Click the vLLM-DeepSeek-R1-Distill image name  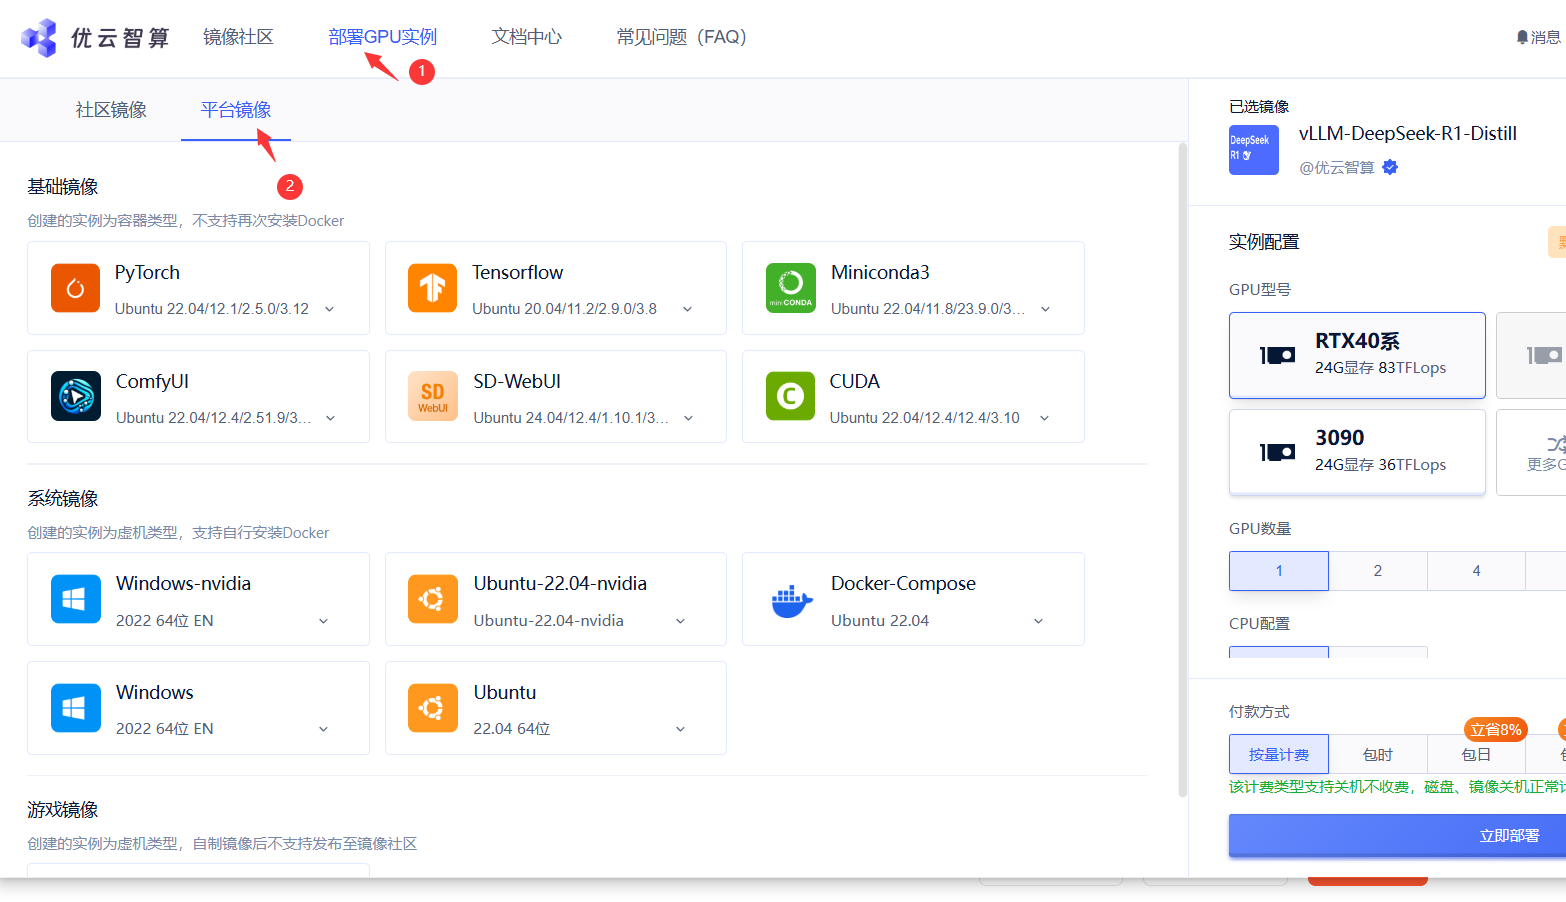coord(1408,134)
